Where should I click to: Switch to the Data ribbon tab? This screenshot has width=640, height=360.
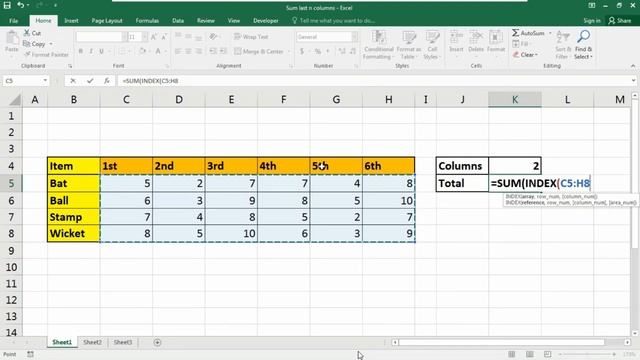[x=178, y=20]
